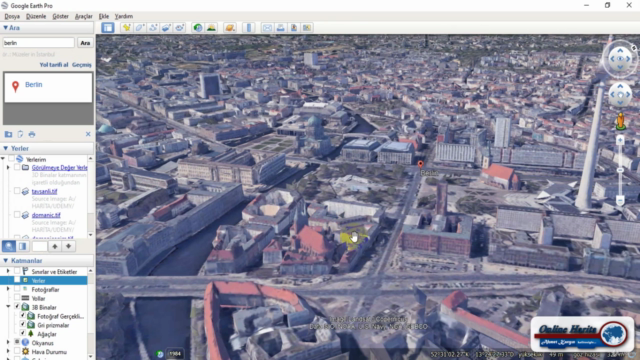Open the planet switcher icon
The width and height of the screenshot is (640, 360).
click(x=230, y=28)
